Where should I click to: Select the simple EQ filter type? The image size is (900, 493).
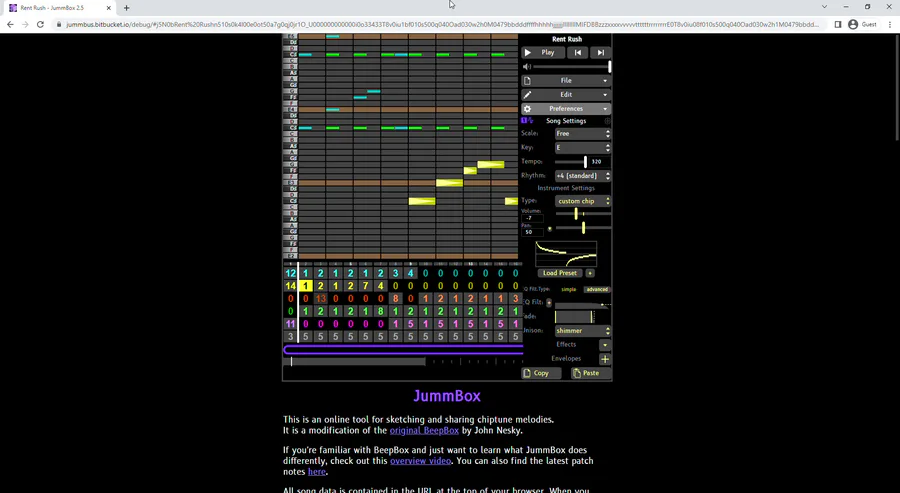[568, 289]
